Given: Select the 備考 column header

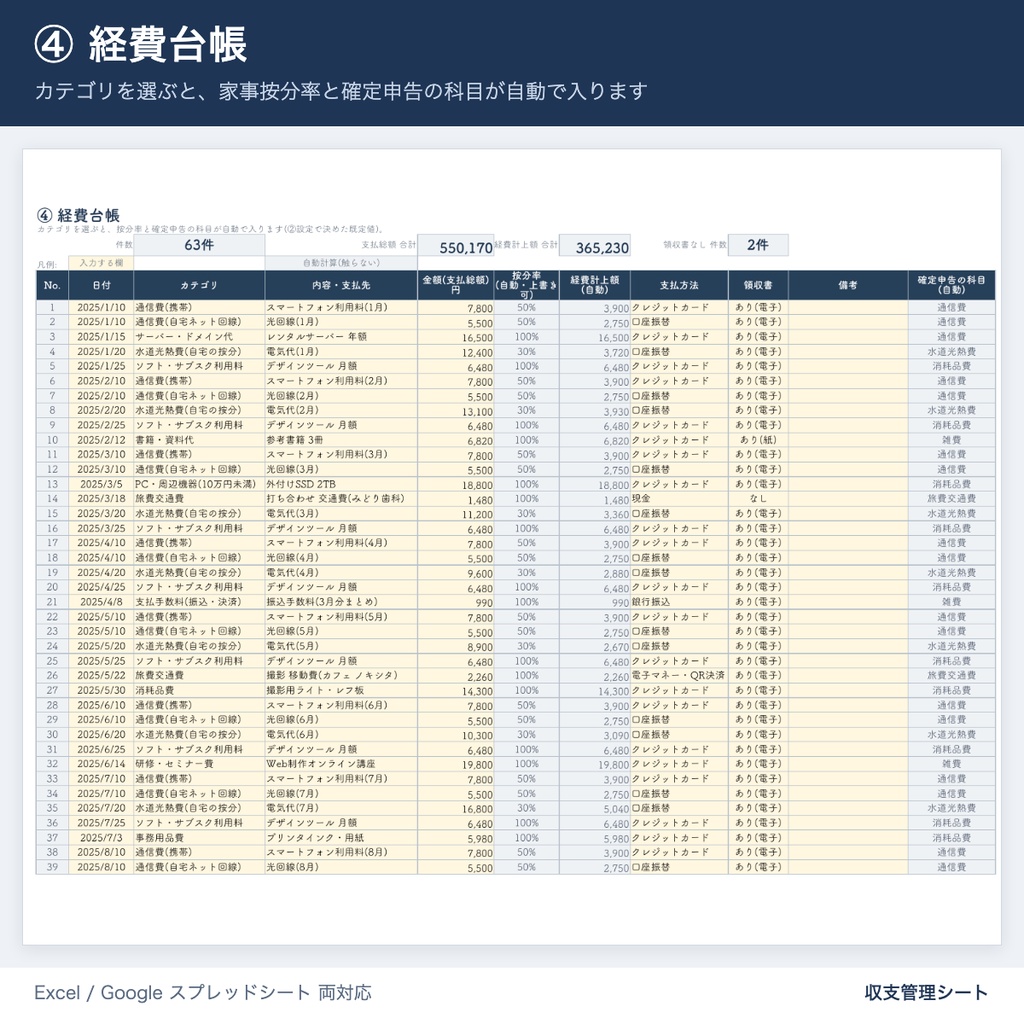Looking at the screenshot, I should (848, 285).
